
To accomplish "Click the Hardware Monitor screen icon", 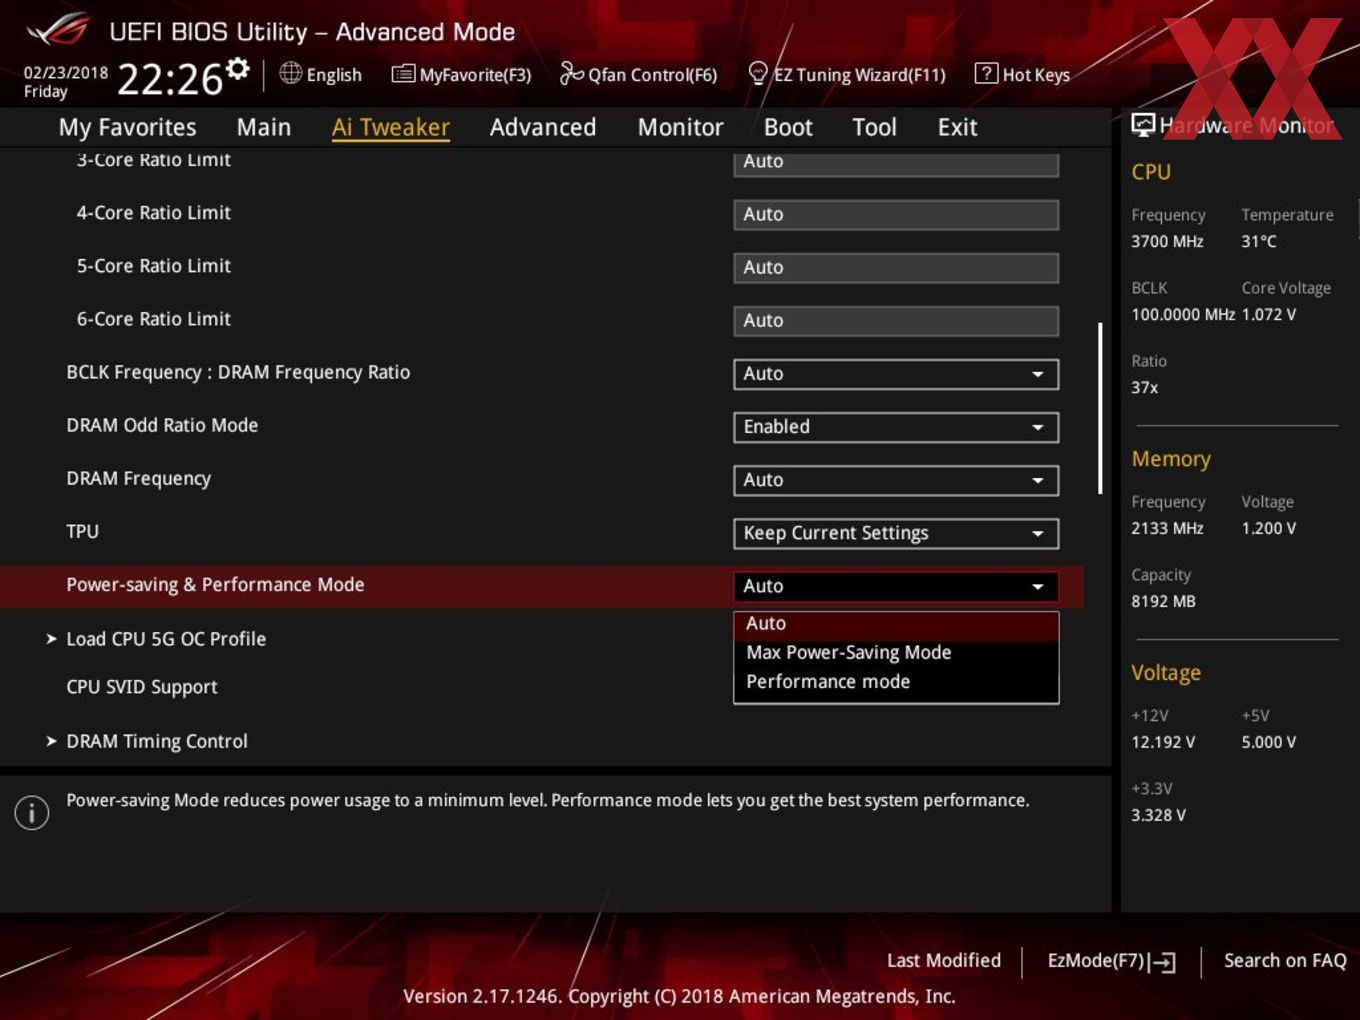I will [x=1142, y=125].
